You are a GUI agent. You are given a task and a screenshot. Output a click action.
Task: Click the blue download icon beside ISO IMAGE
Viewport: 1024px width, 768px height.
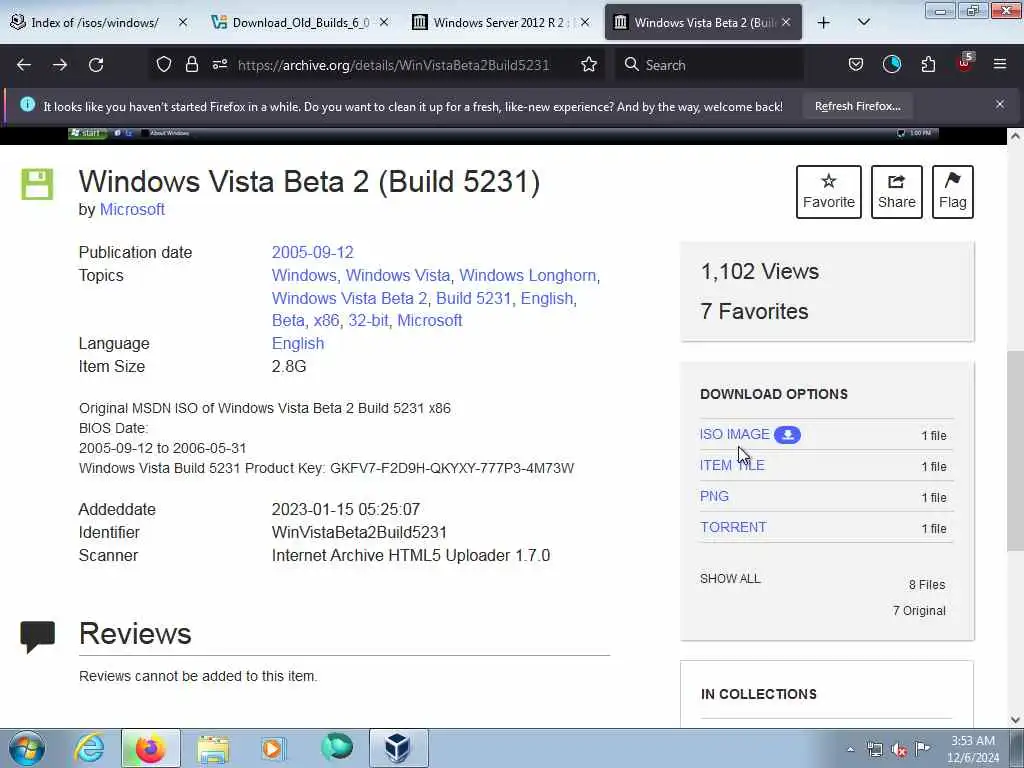tap(788, 435)
